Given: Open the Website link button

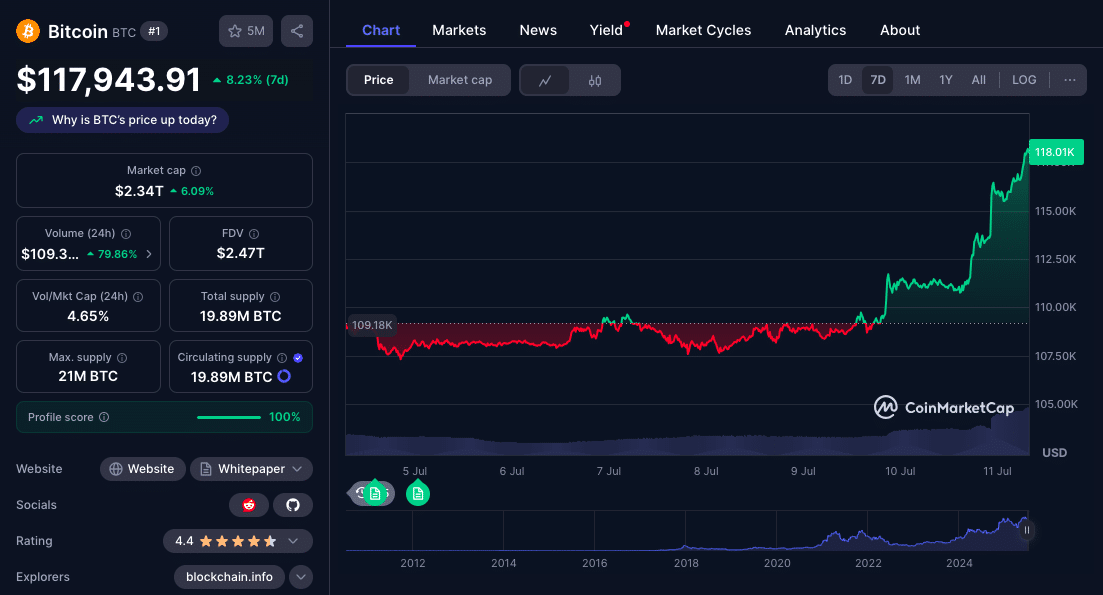Looking at the screenshot, I should click(142, 469).
